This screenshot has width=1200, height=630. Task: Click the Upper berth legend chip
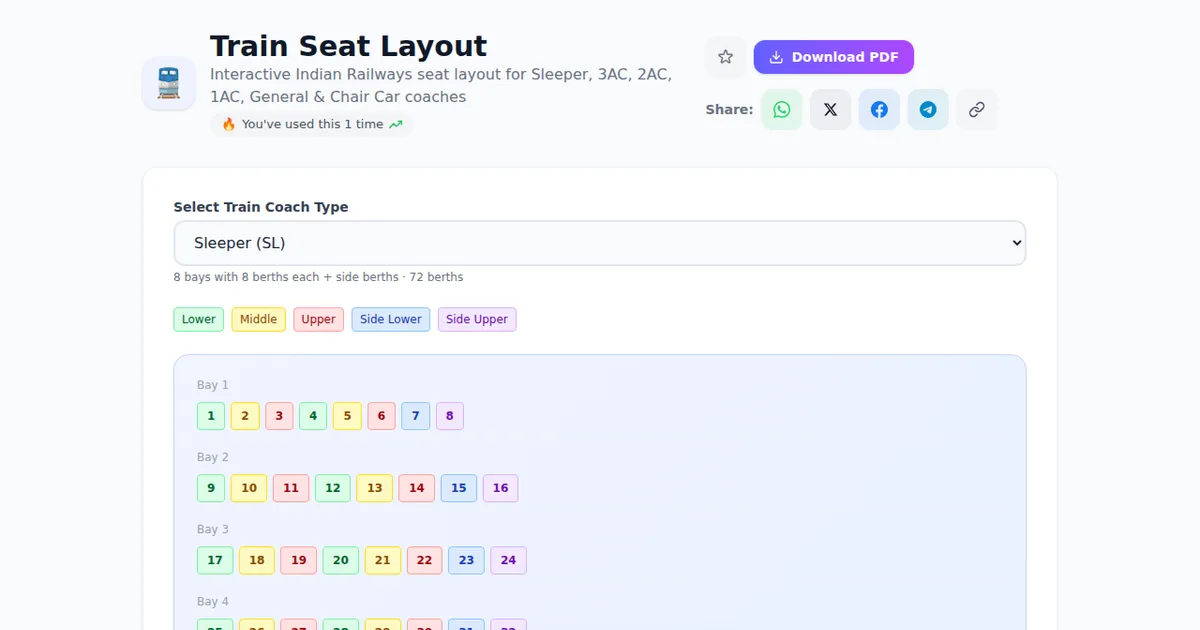click(319, 319)
